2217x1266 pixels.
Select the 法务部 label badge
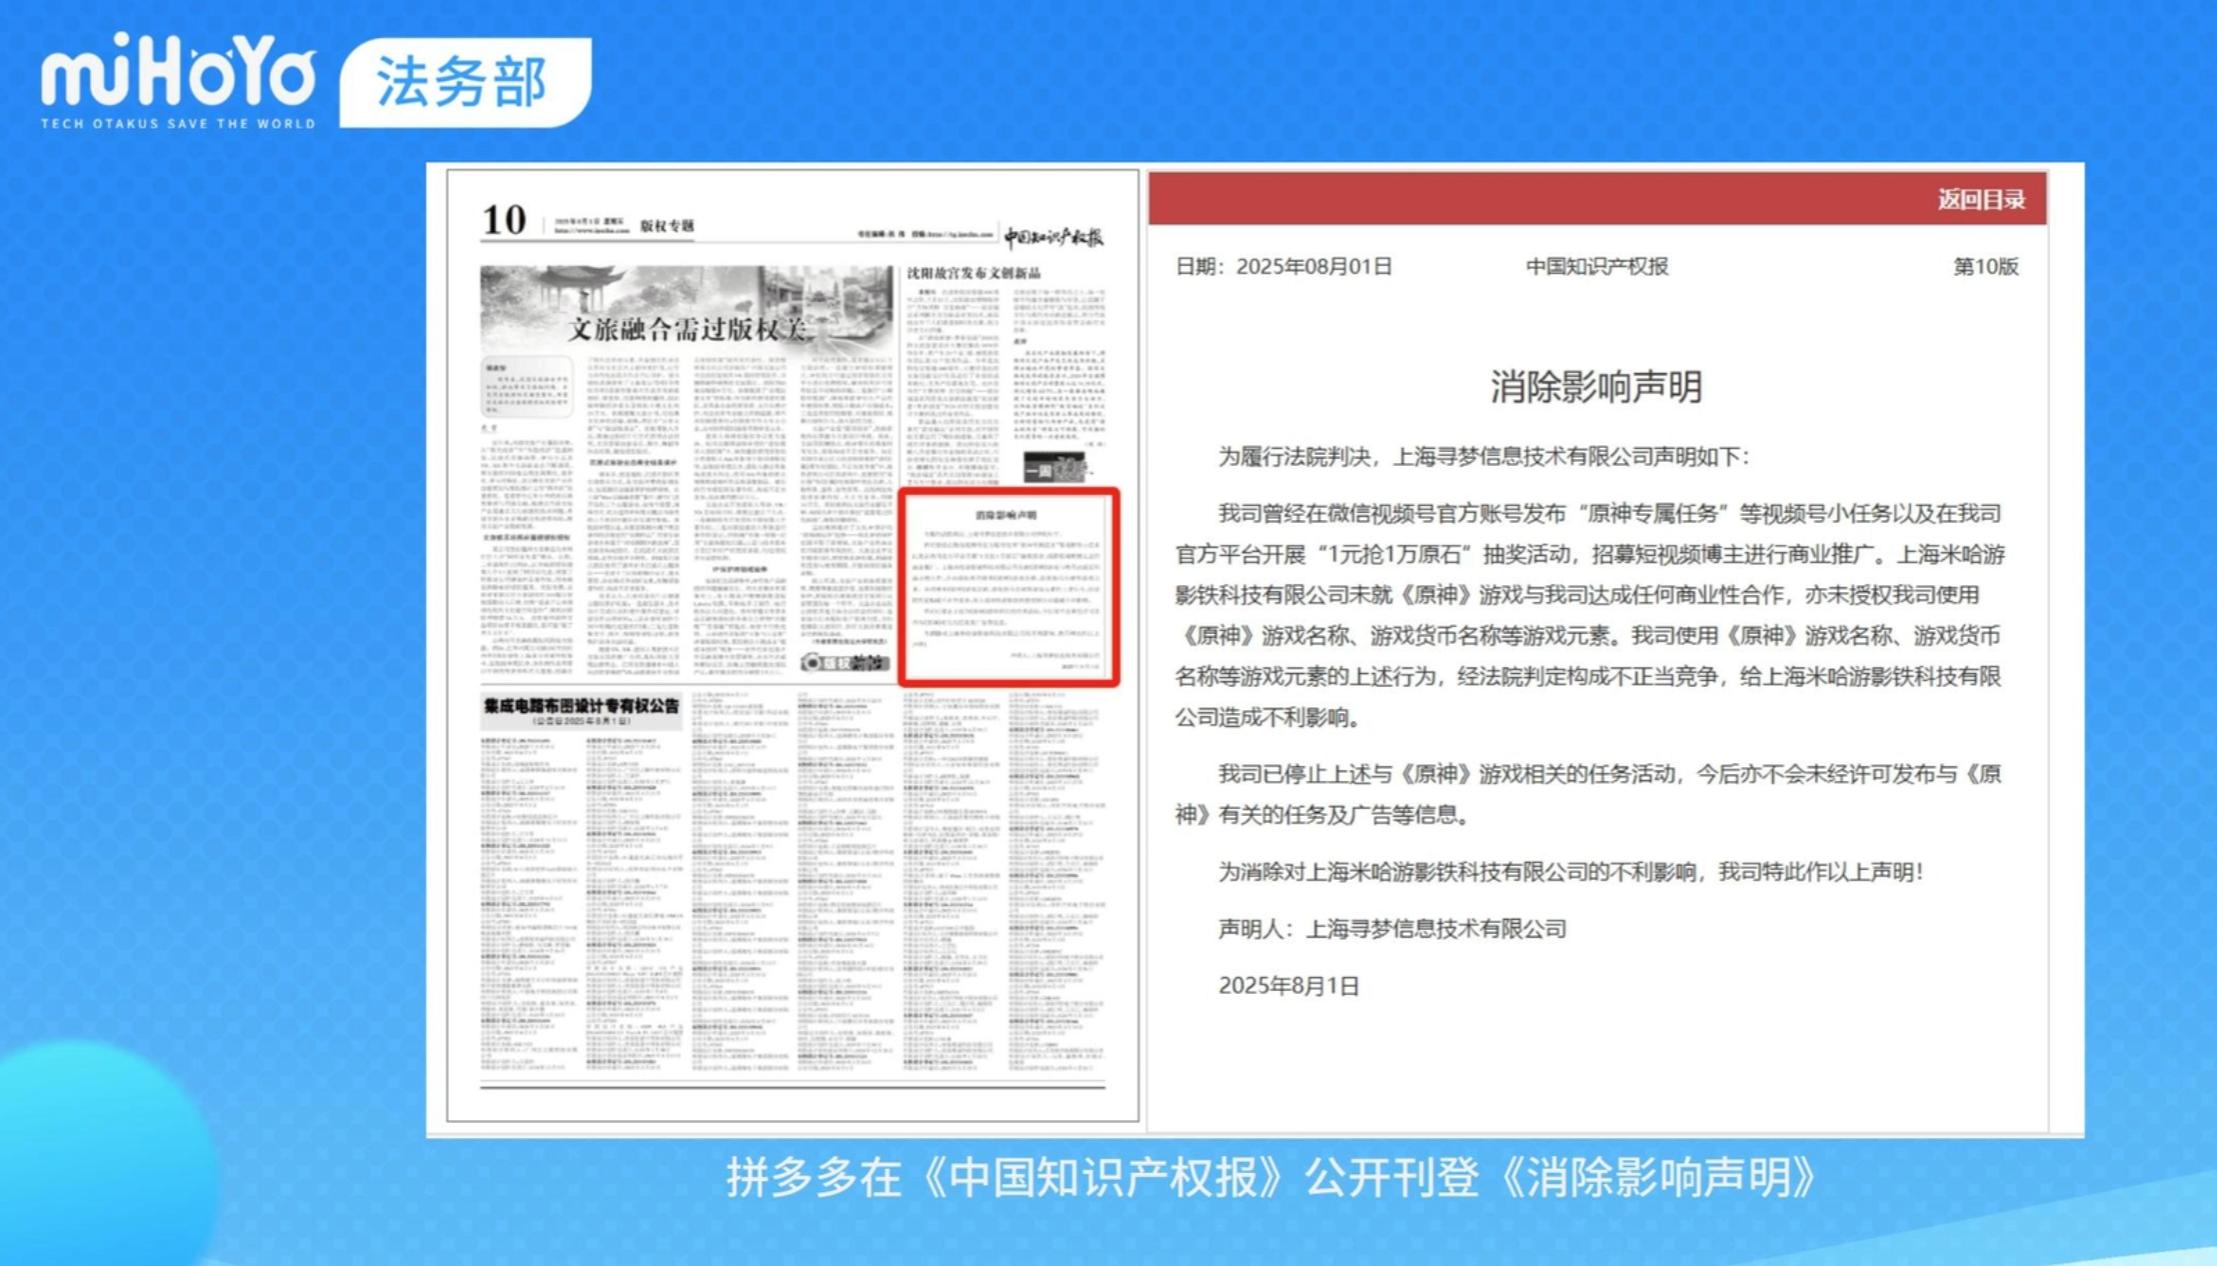pyautogui.click(x=465, y=82)
